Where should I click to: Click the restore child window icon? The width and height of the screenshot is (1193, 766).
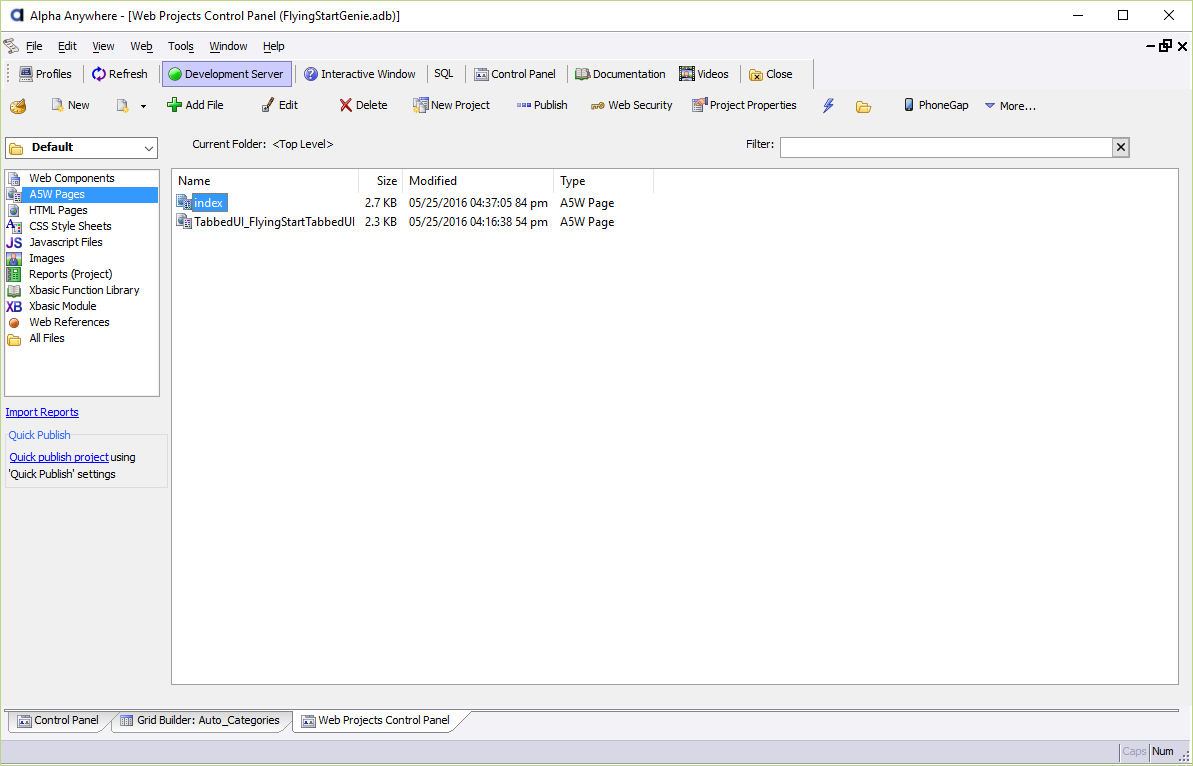pyautogui.click(x=1166, y=46)
